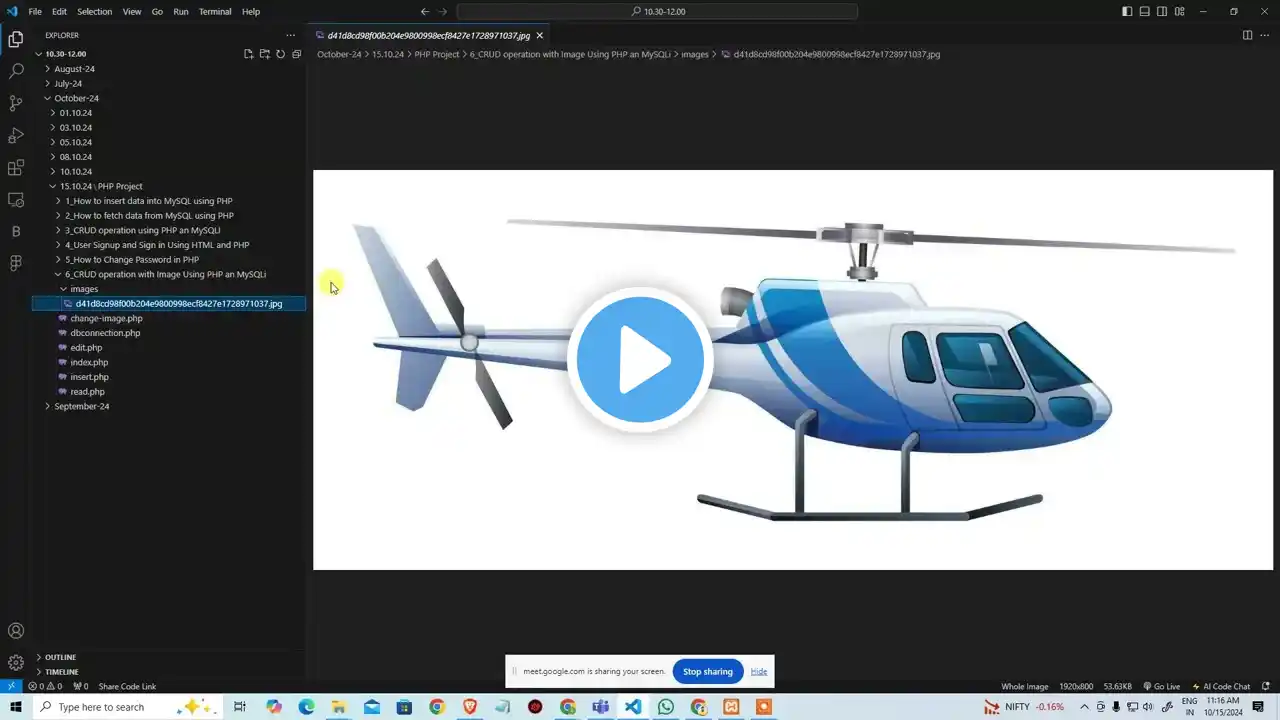
Task: Toggle the bottom panel layout button
Action: (x=1144, y=12)
